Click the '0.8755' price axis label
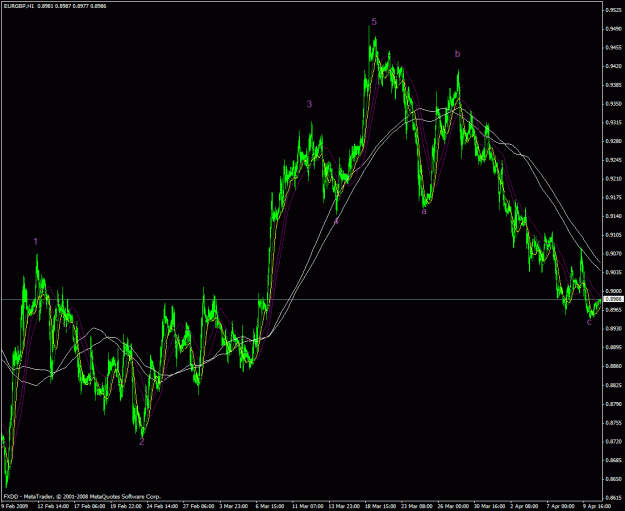 coord(614,423)
